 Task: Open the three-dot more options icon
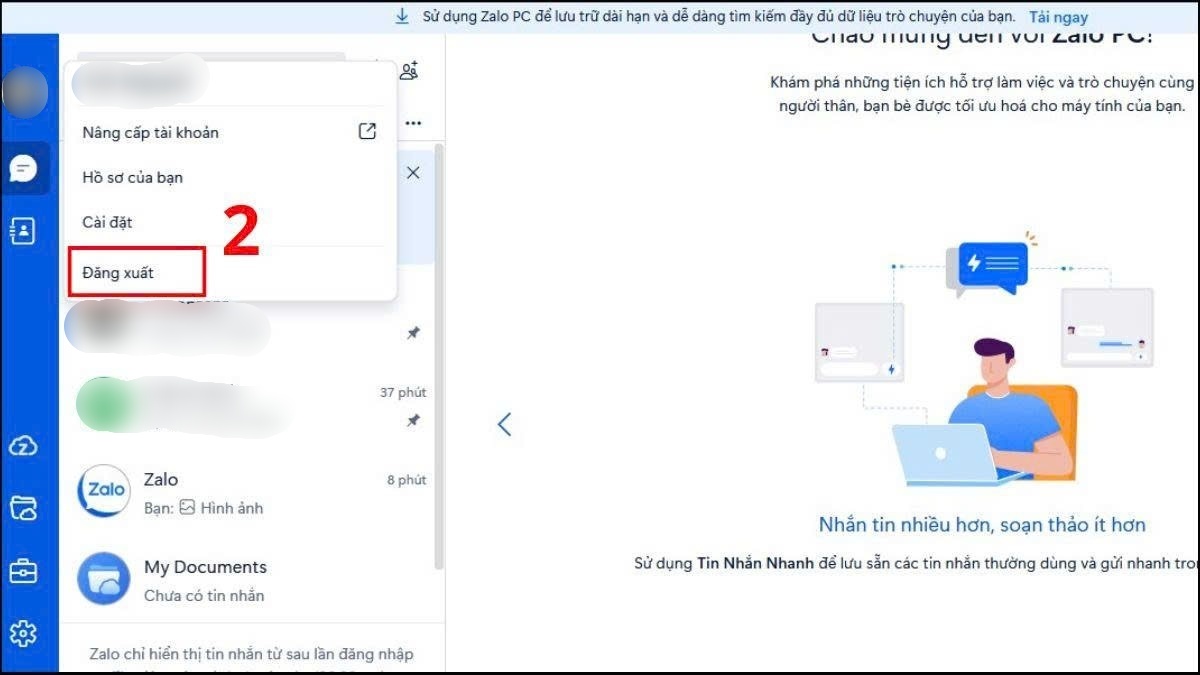[413, 124]
